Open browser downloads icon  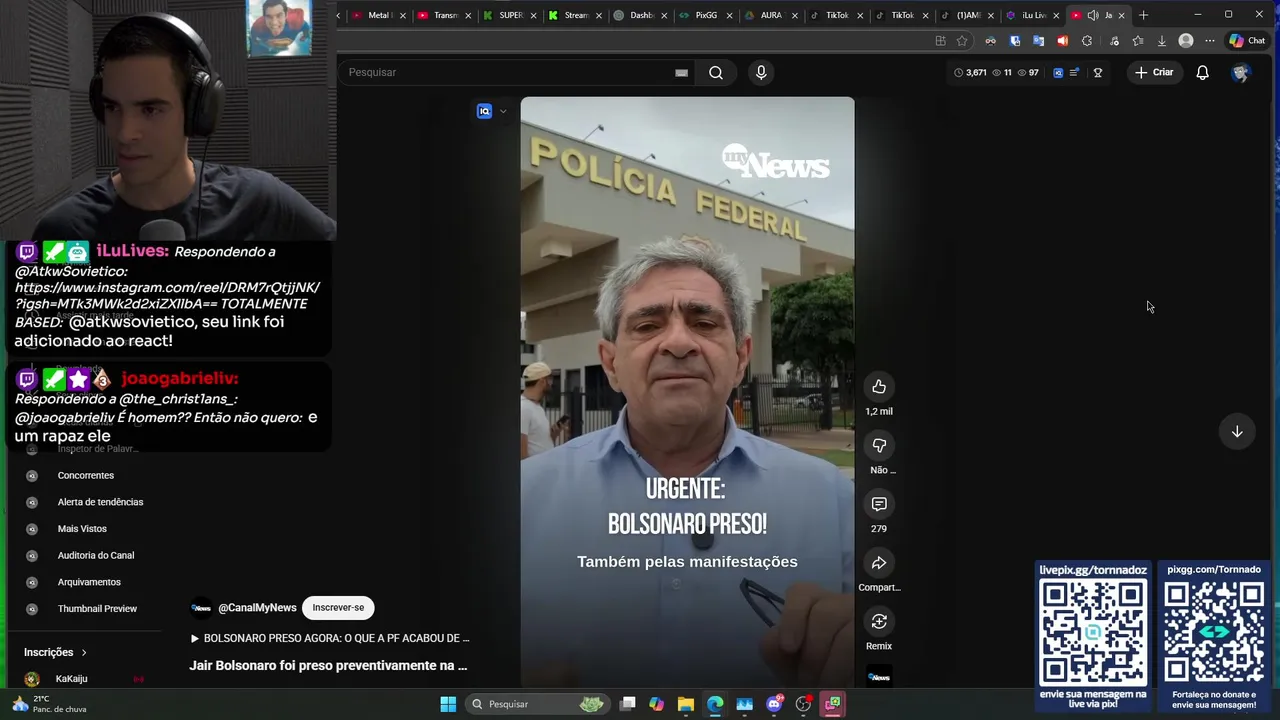tap(1162, 41)
